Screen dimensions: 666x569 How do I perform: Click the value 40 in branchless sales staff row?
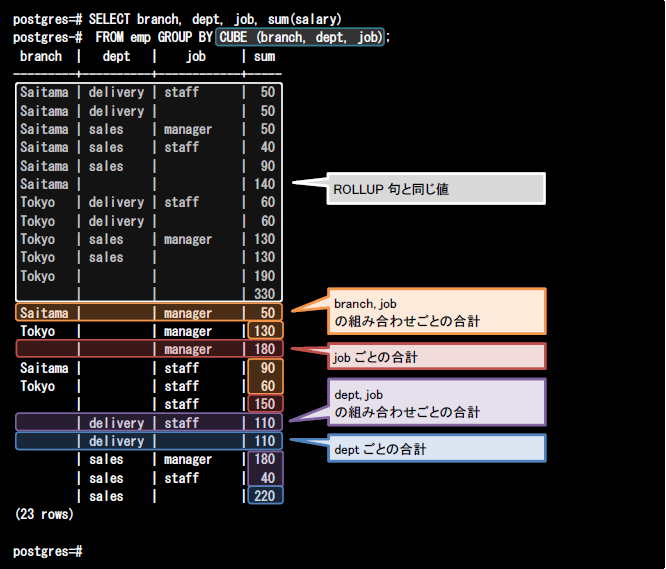point(268,478)
